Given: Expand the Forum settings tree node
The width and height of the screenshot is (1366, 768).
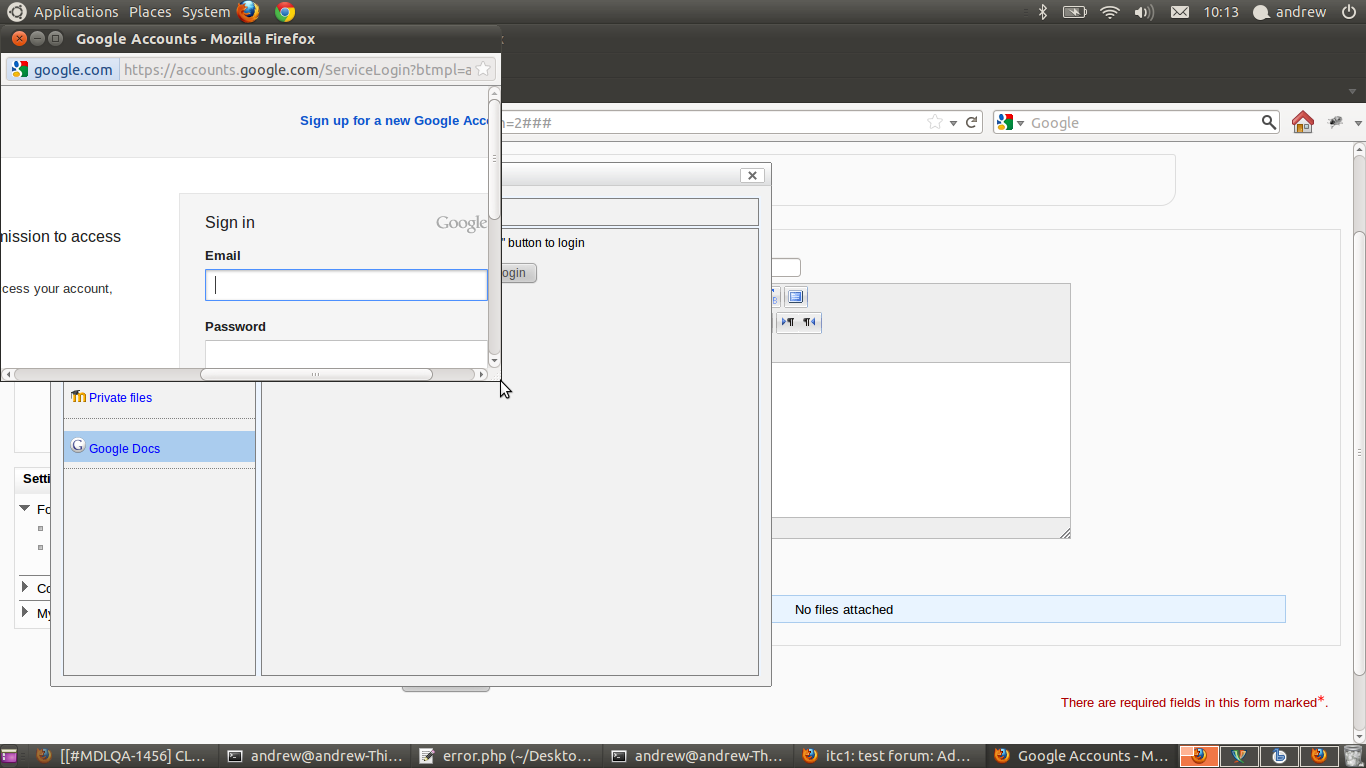Looking at the screenshot, I should pyautogui.click(x=25, y=508).
